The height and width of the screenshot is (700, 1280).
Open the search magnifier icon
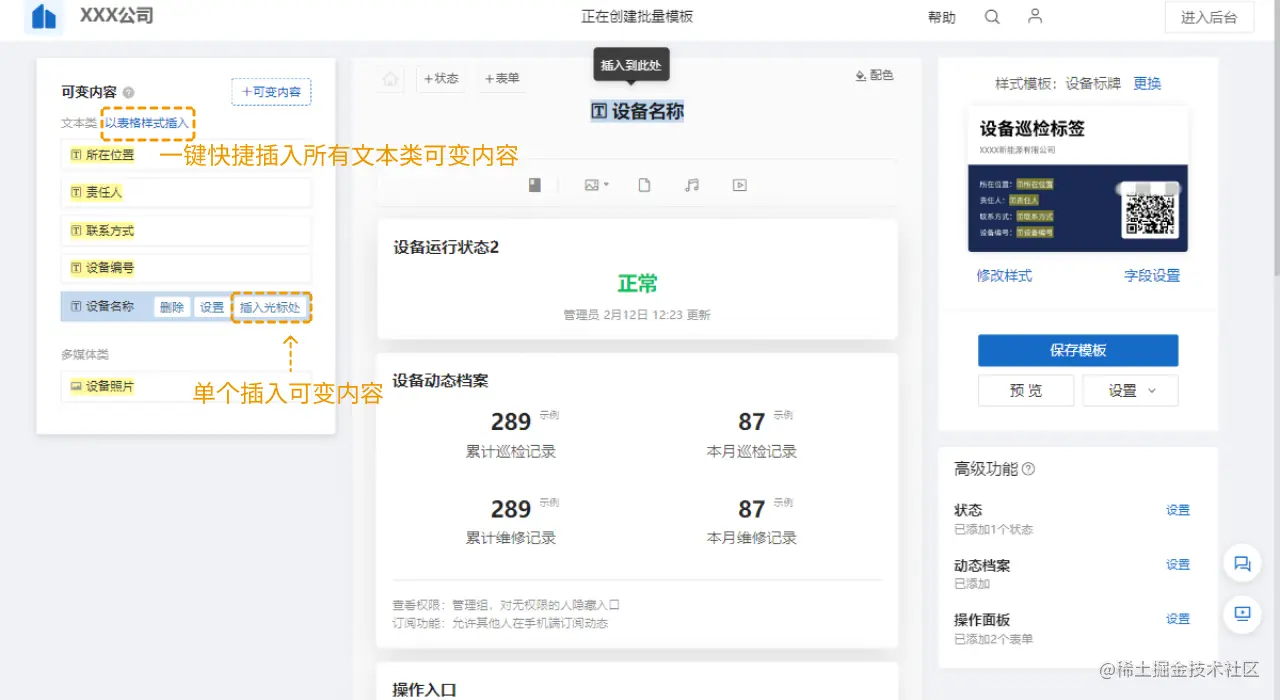[x=992, y=17]
